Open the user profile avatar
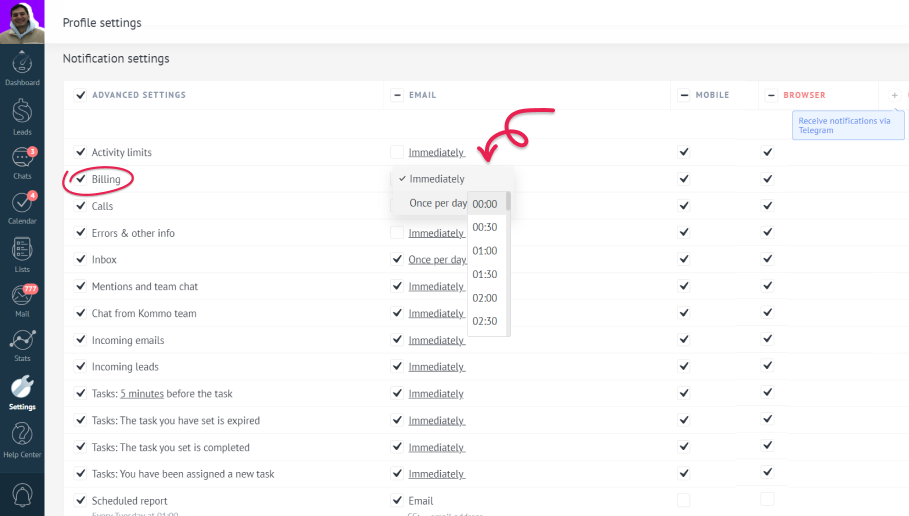Image resolution: width=909 pixels, height=516 pixels. [22, 21]
